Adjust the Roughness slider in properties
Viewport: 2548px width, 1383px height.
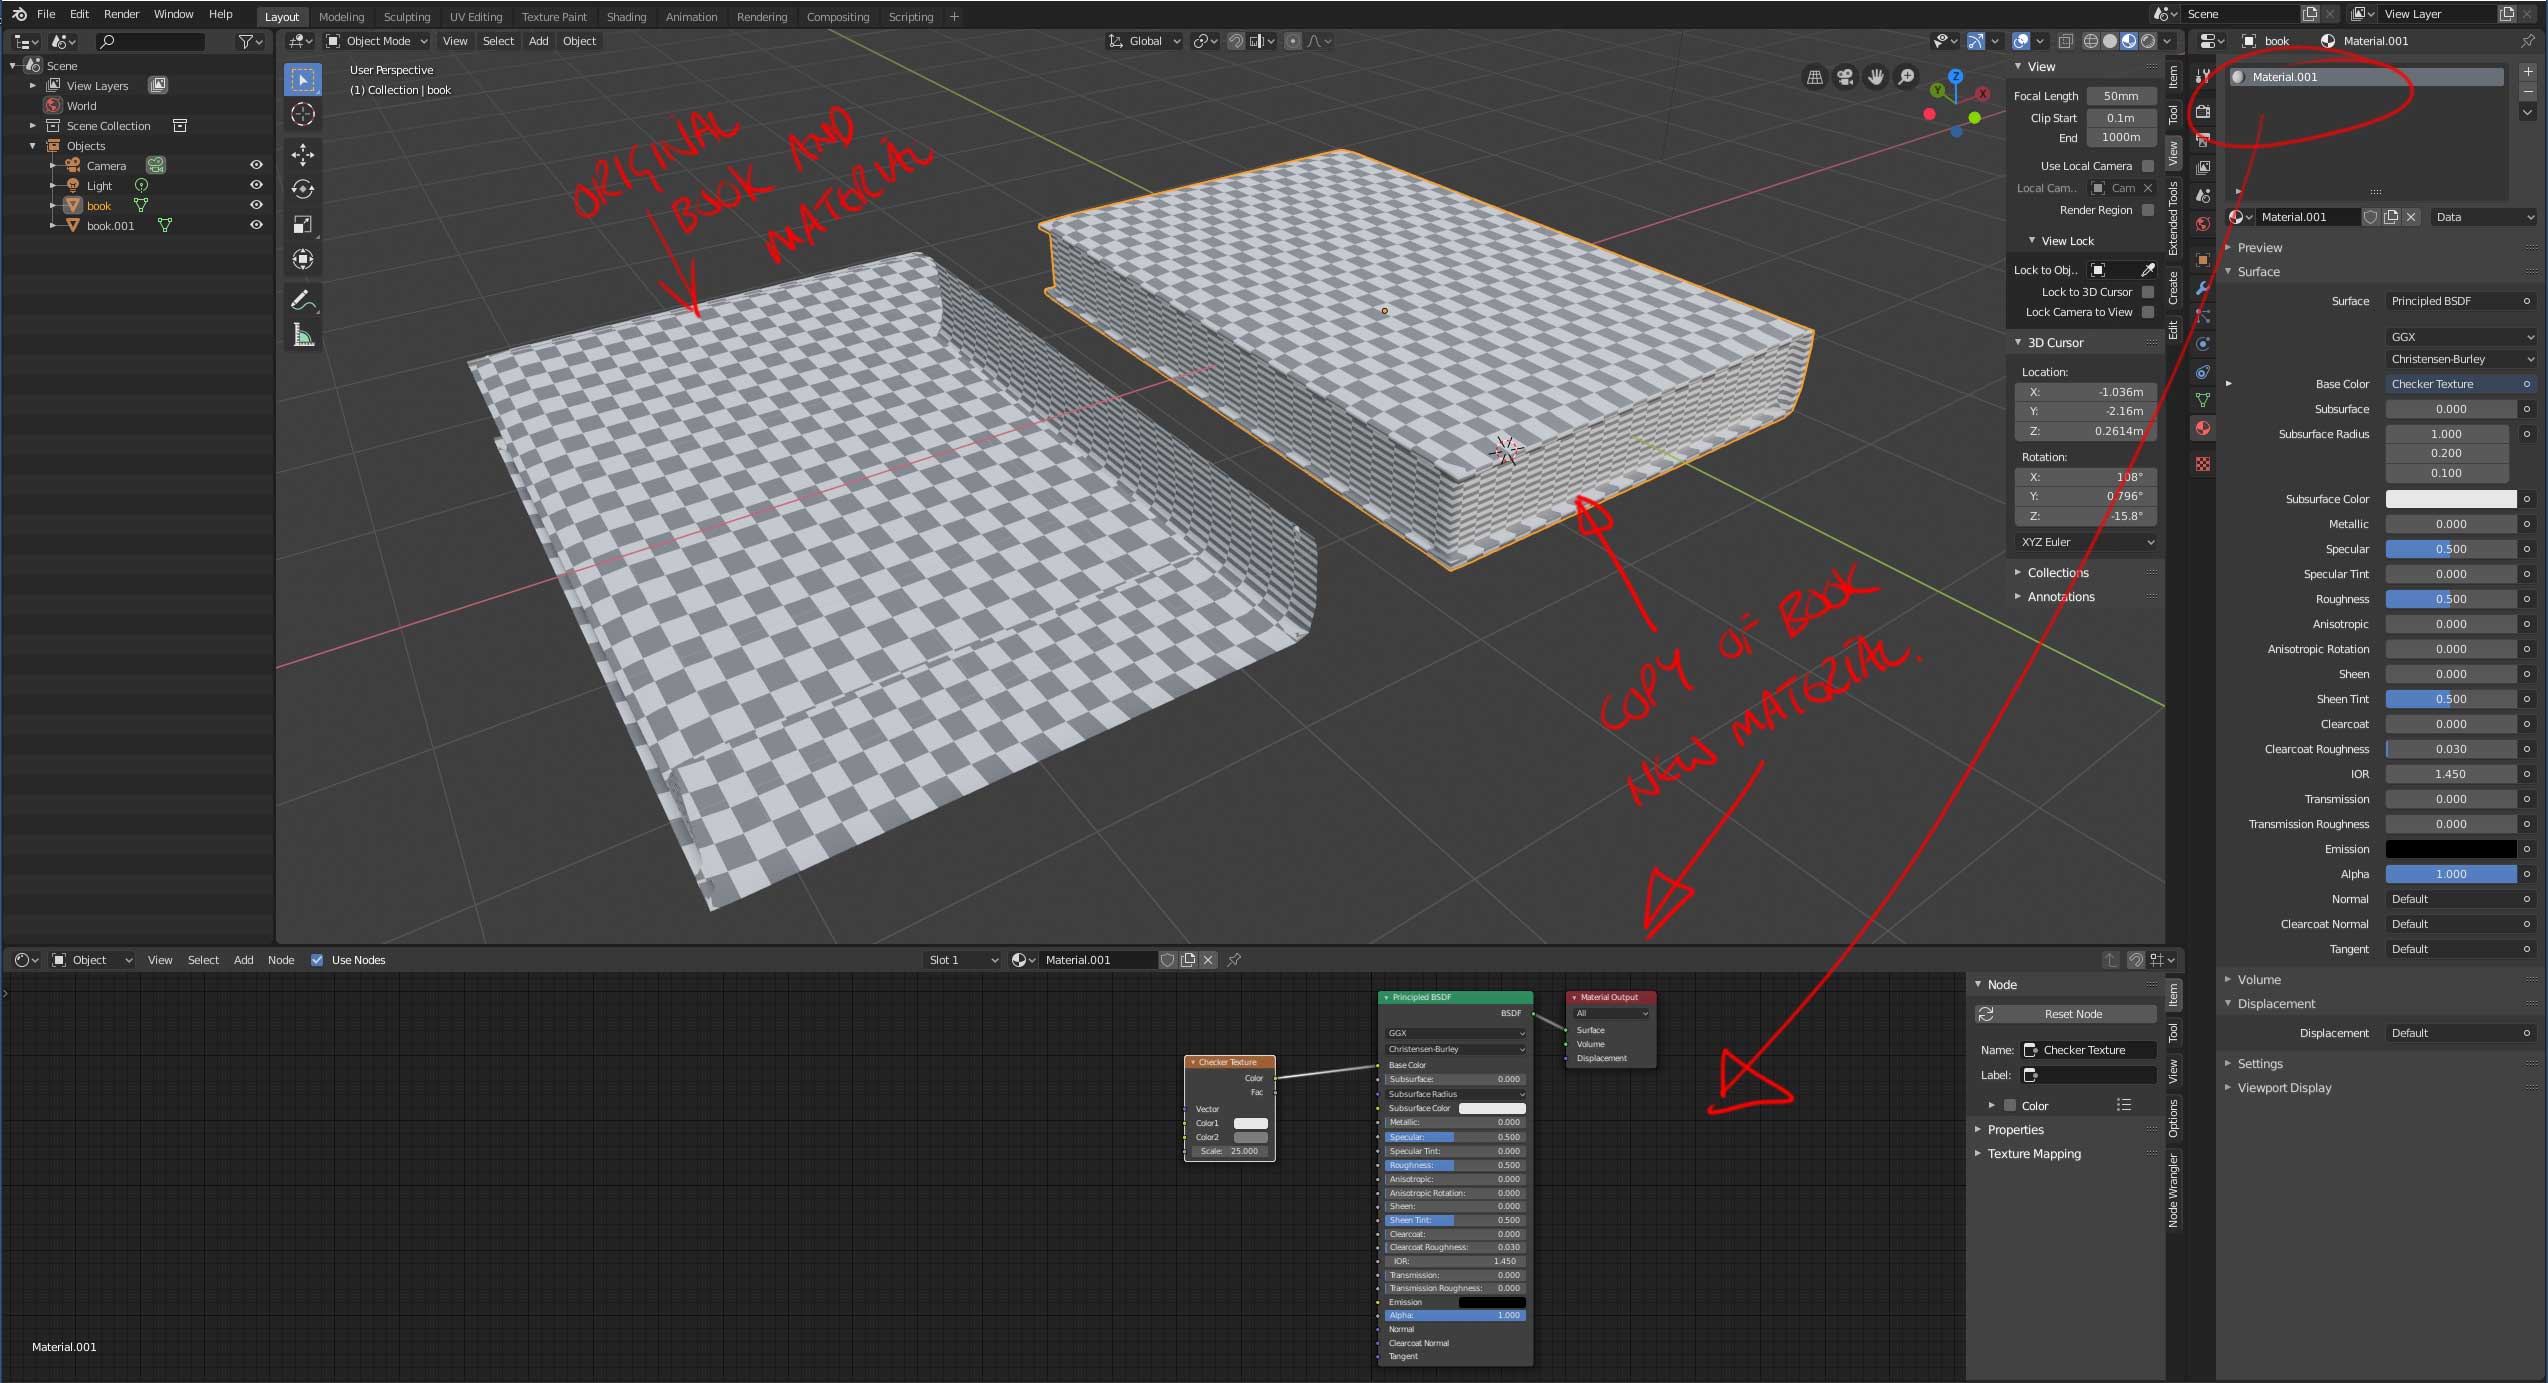pyautogui.click(x=2451, y=599)
